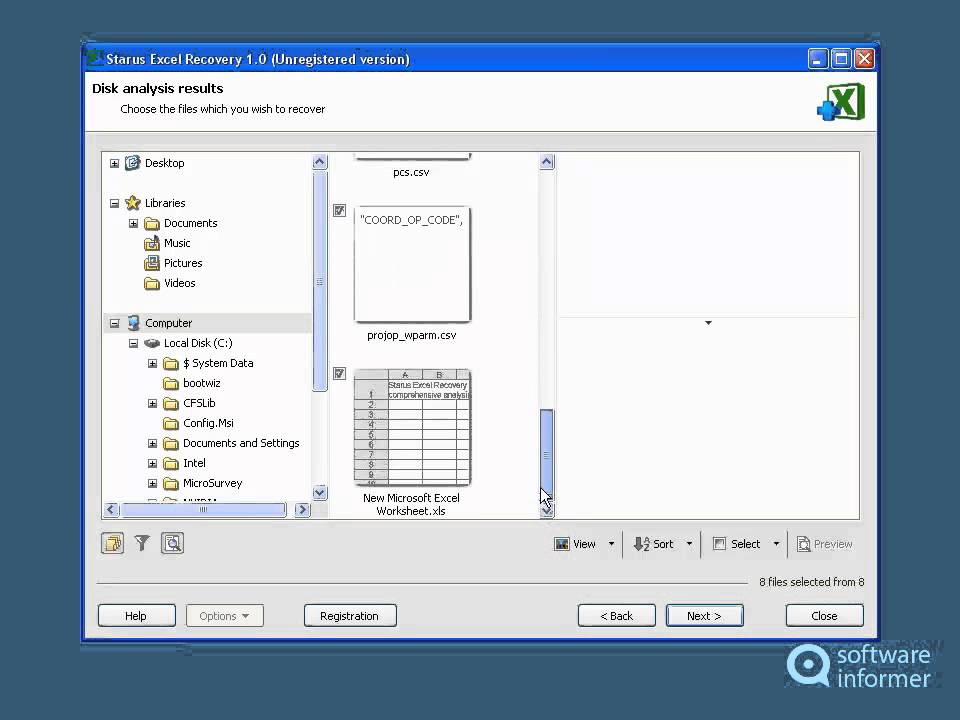Click the Pictures folder icon
The height and width of the screenshot is (720, 960).
[152, 263]
